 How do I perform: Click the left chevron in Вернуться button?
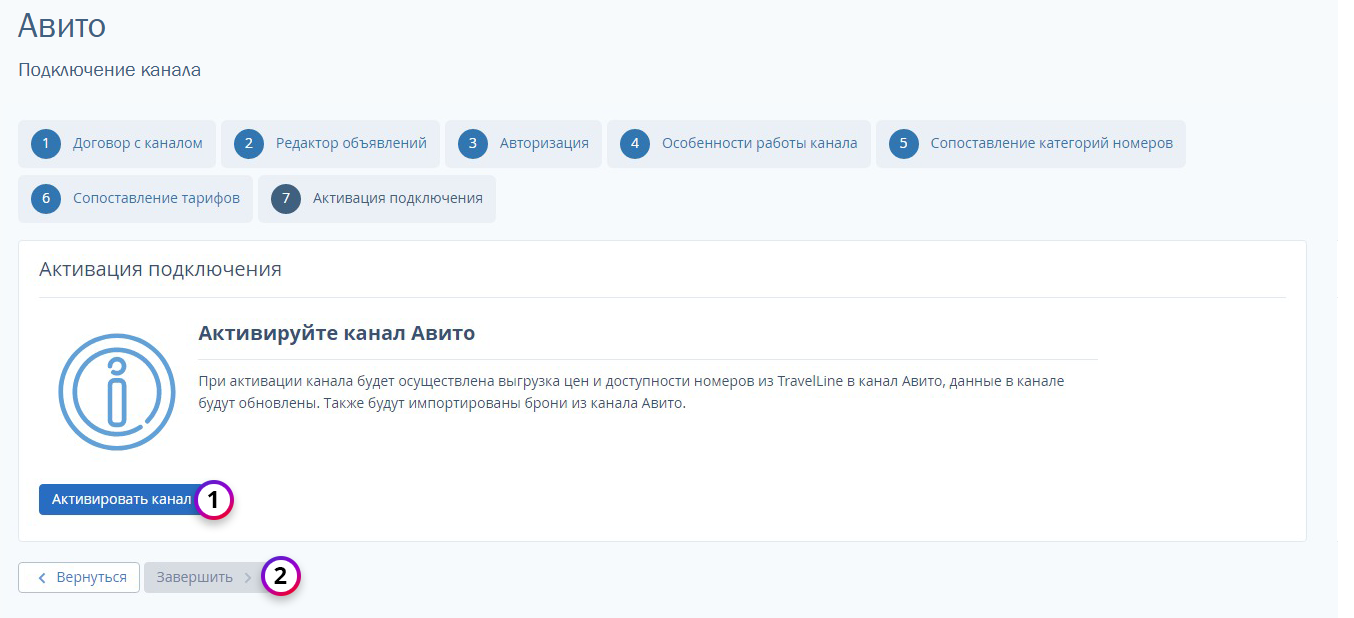point(42,578)
